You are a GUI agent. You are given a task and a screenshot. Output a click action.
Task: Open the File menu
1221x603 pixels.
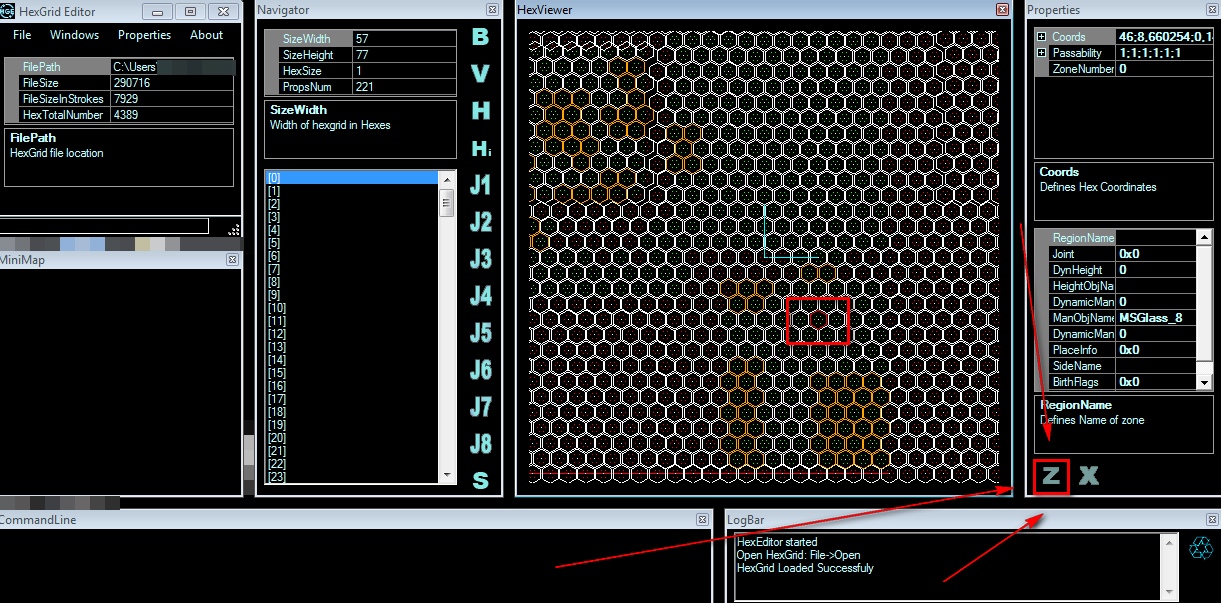click(x=22, y=35)
